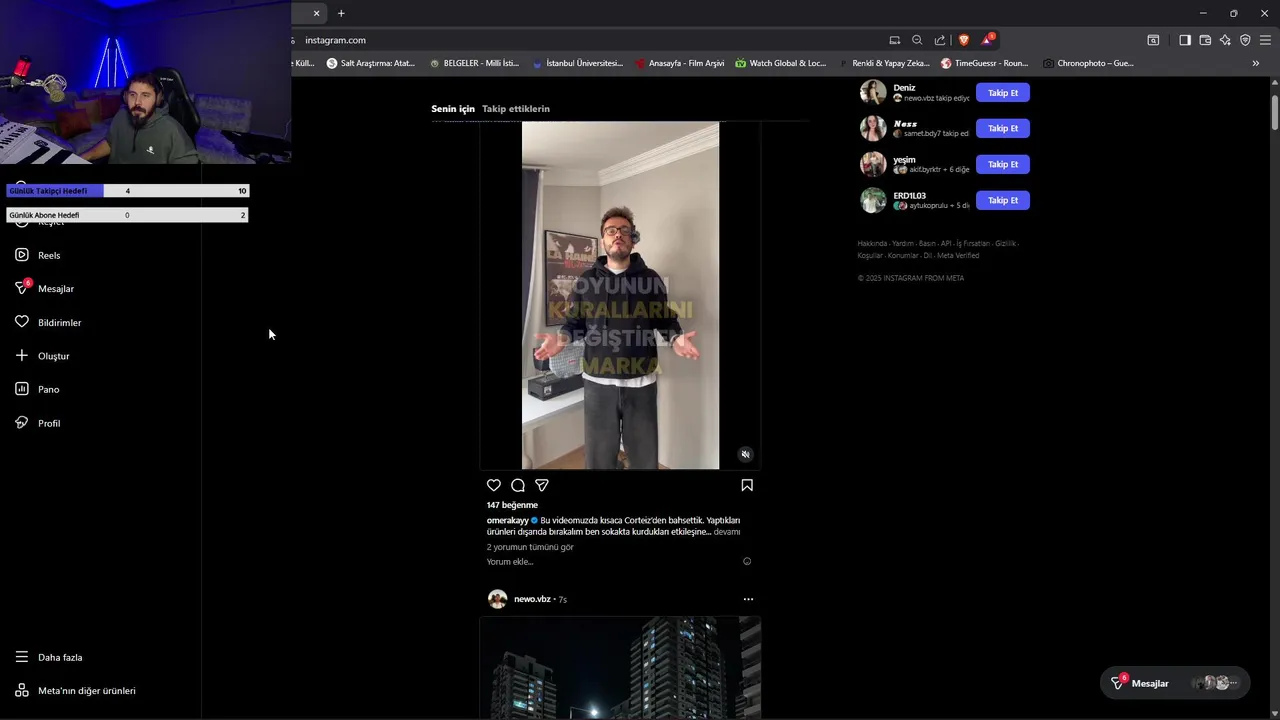
Task: Open the Brave VPN shield icon
Action: coord(1245,40)
